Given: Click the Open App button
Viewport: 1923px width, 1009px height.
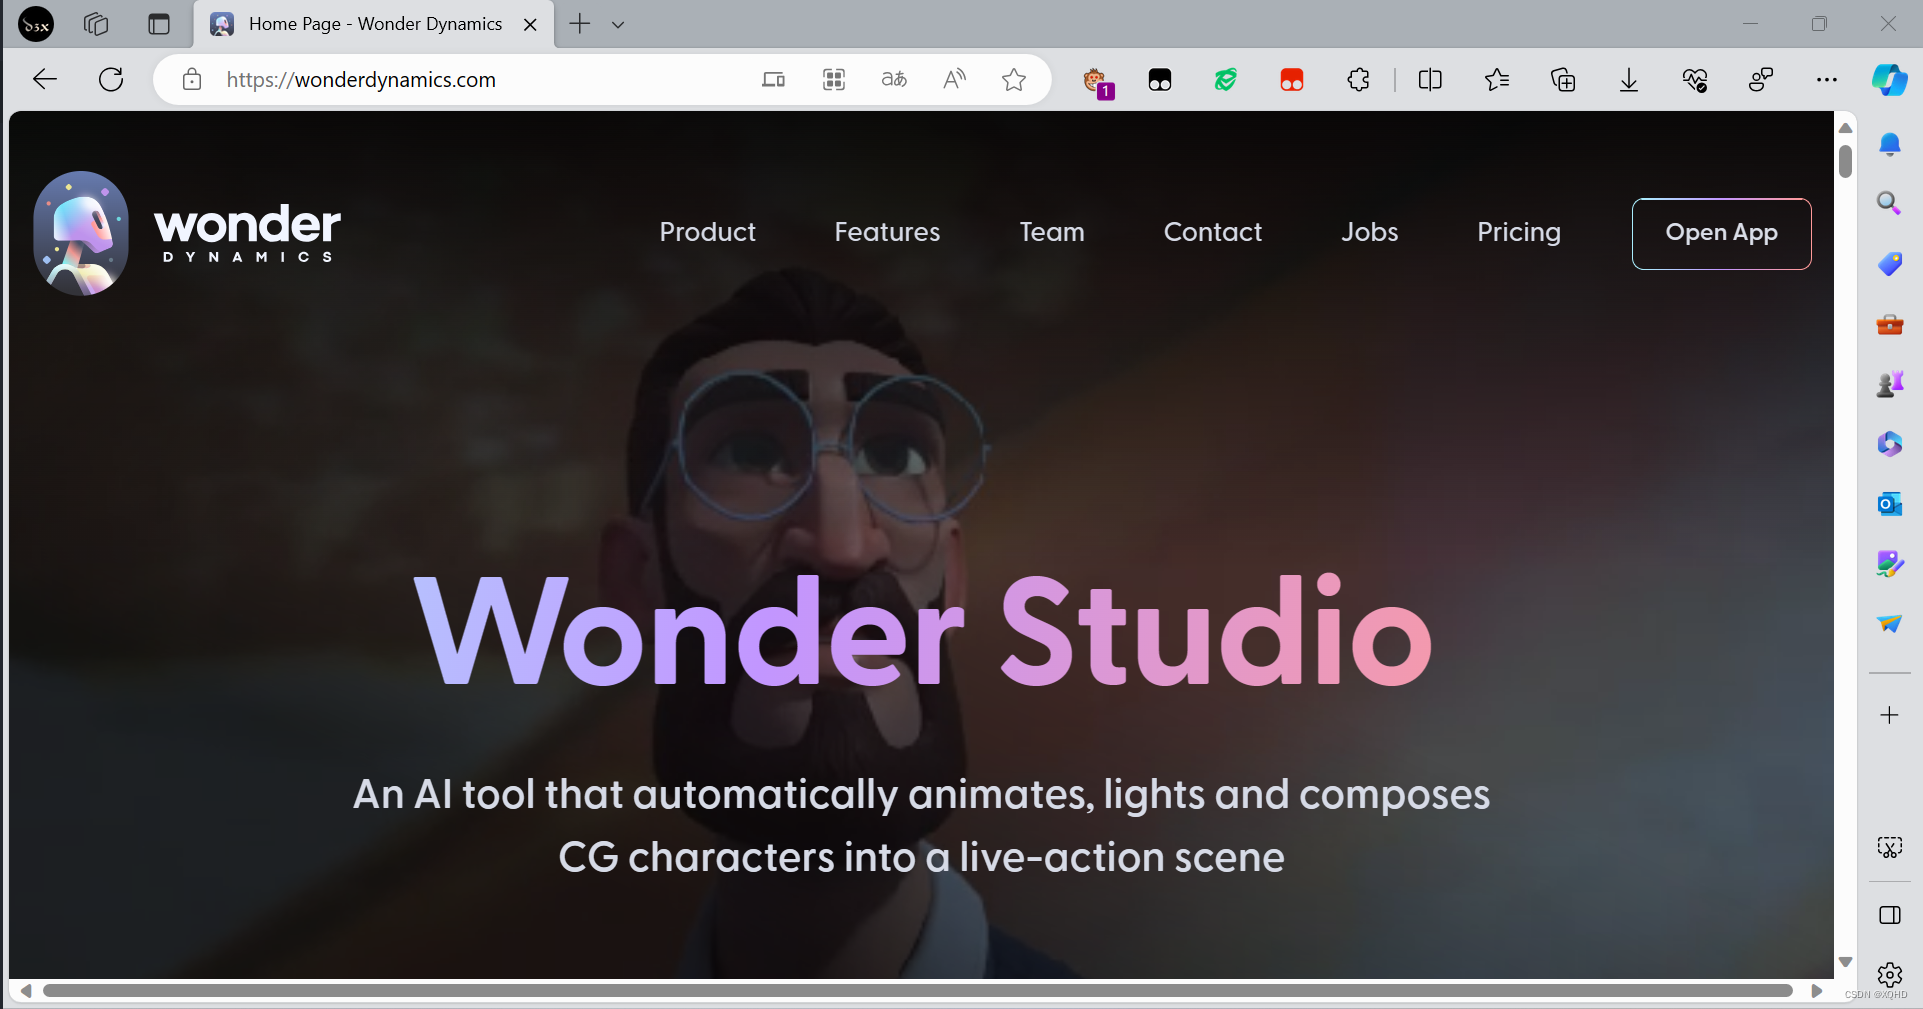Looking at the screenshot, I should point(1721,233).
